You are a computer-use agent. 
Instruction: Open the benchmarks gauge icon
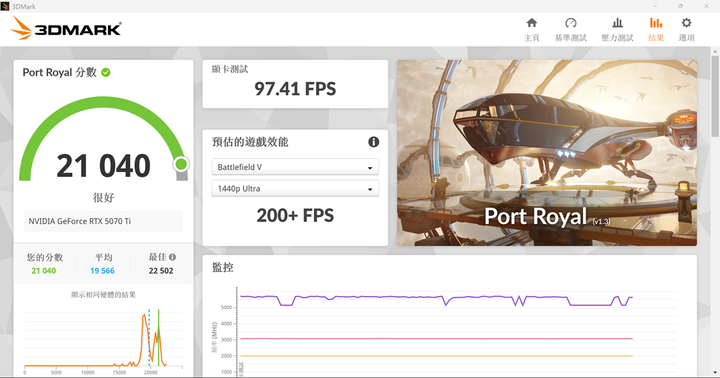tap(571, 23)
